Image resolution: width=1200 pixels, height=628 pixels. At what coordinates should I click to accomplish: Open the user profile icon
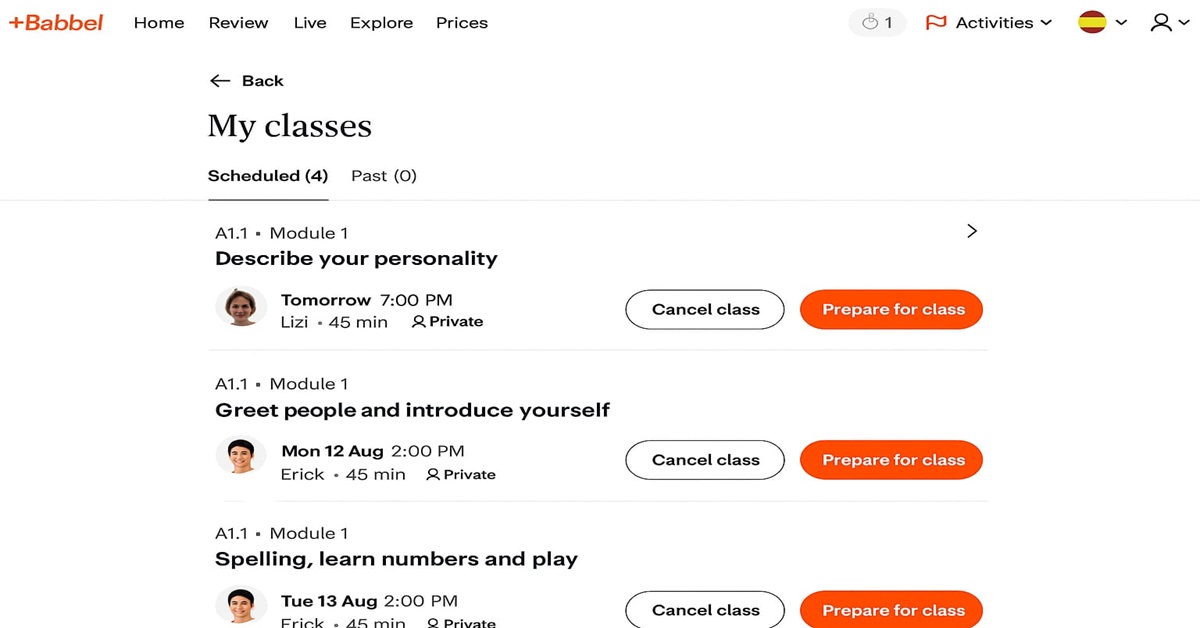(x=1160, y=22)
